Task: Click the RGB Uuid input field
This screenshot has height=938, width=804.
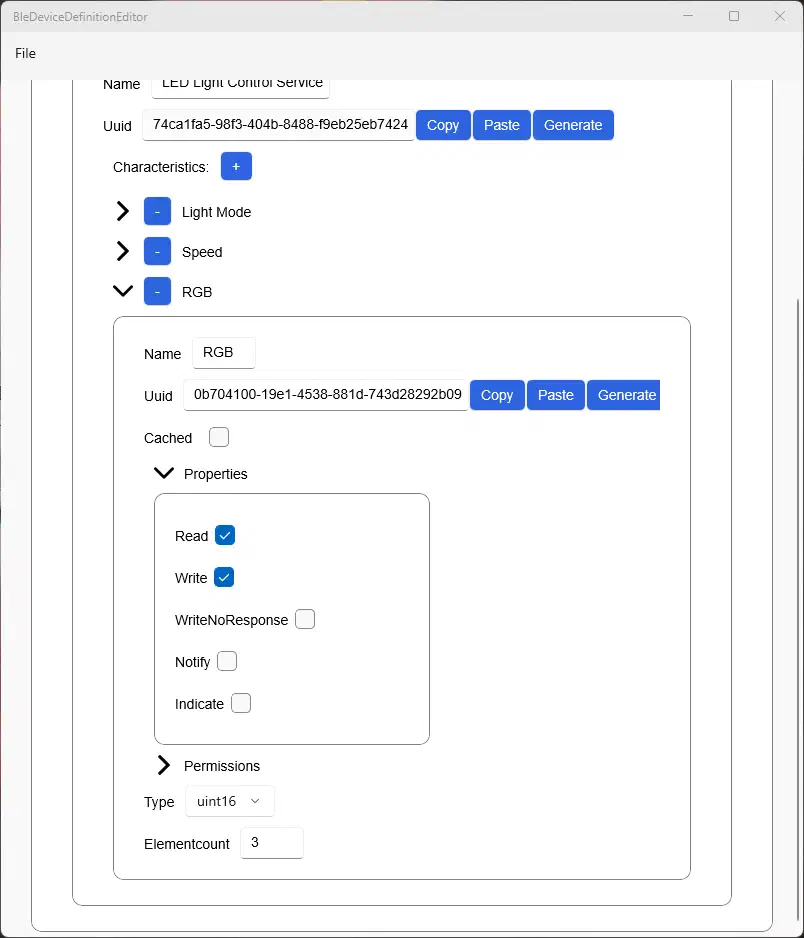Action: 326,395
